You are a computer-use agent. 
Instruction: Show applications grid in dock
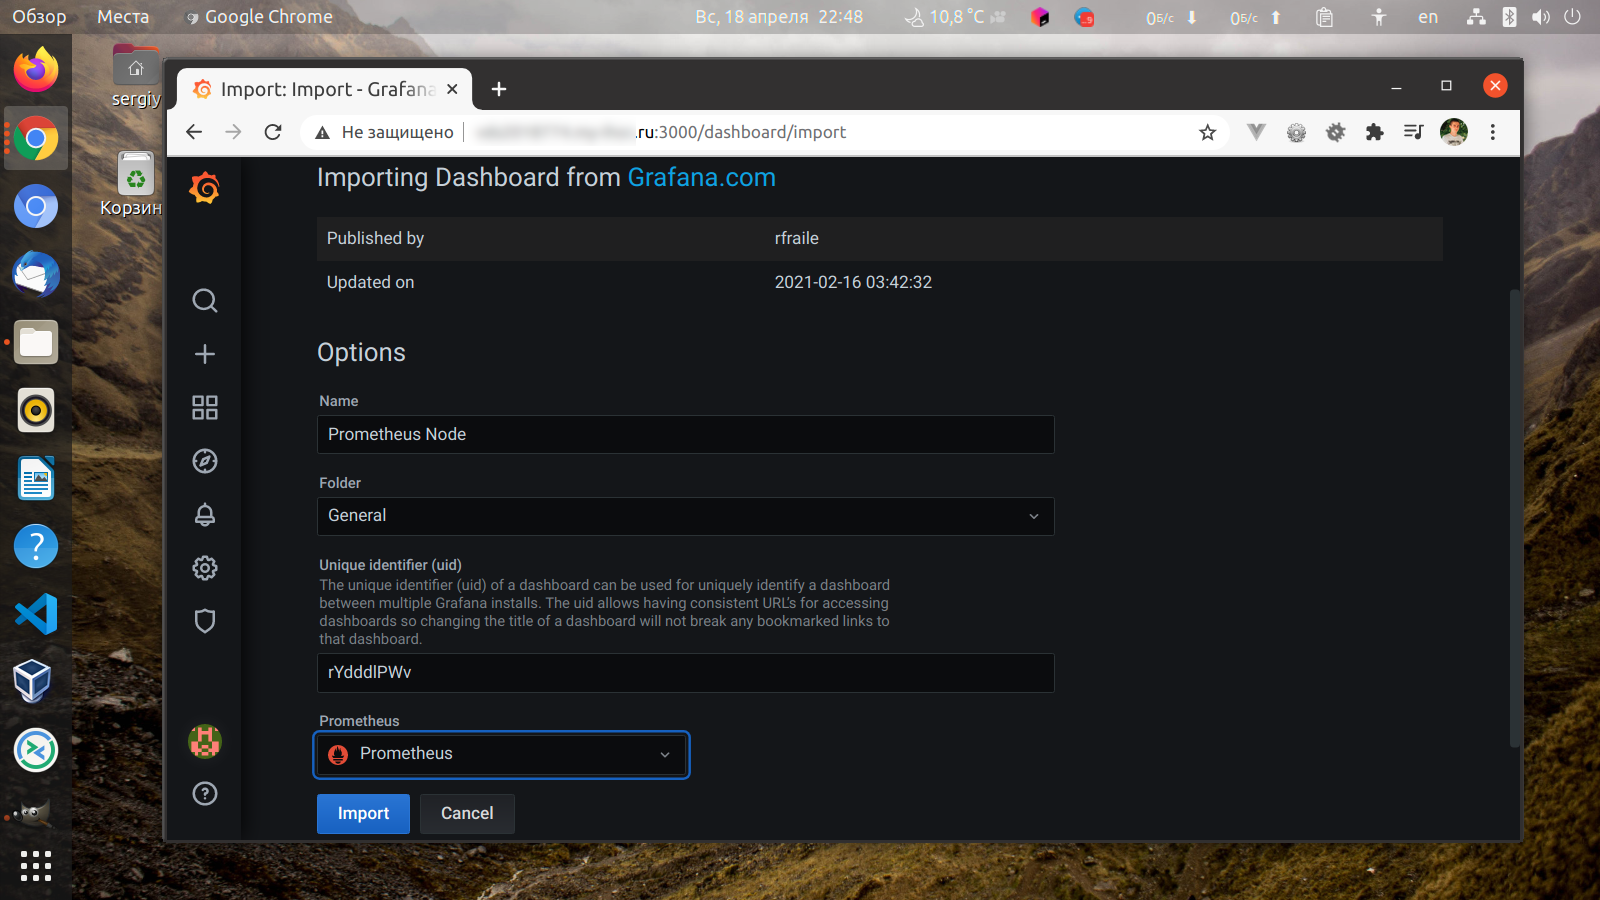tap(36, 866)
